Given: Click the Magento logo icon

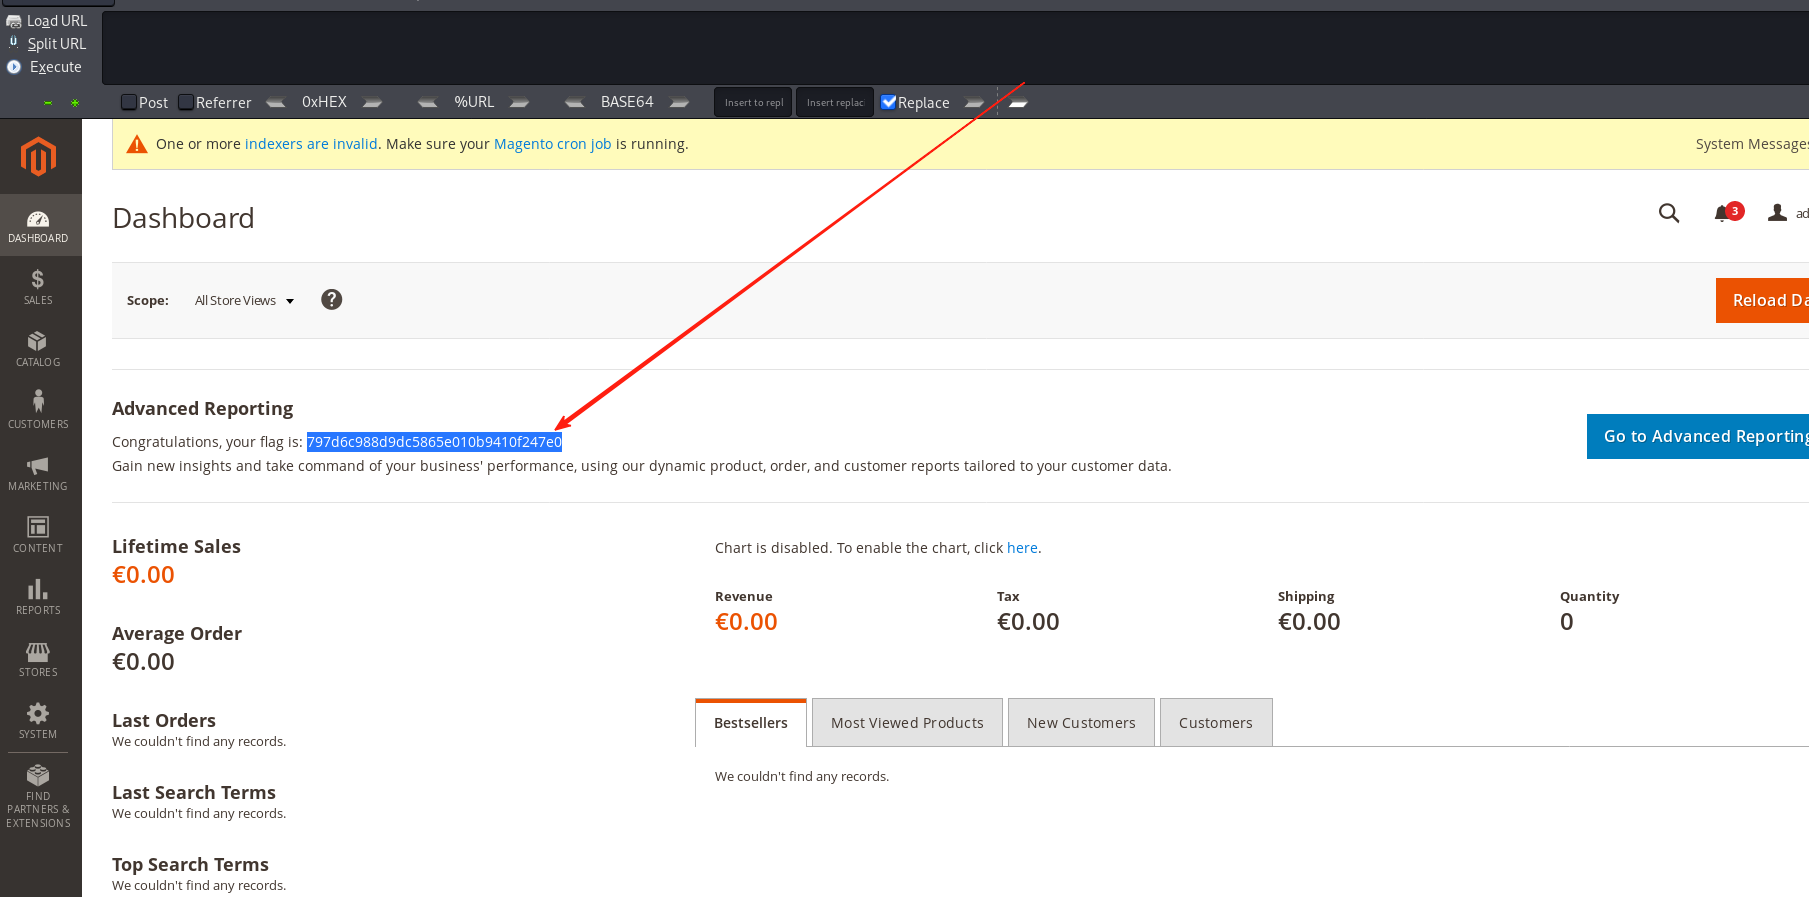Looking at the screenshot, I should (38, 157).
